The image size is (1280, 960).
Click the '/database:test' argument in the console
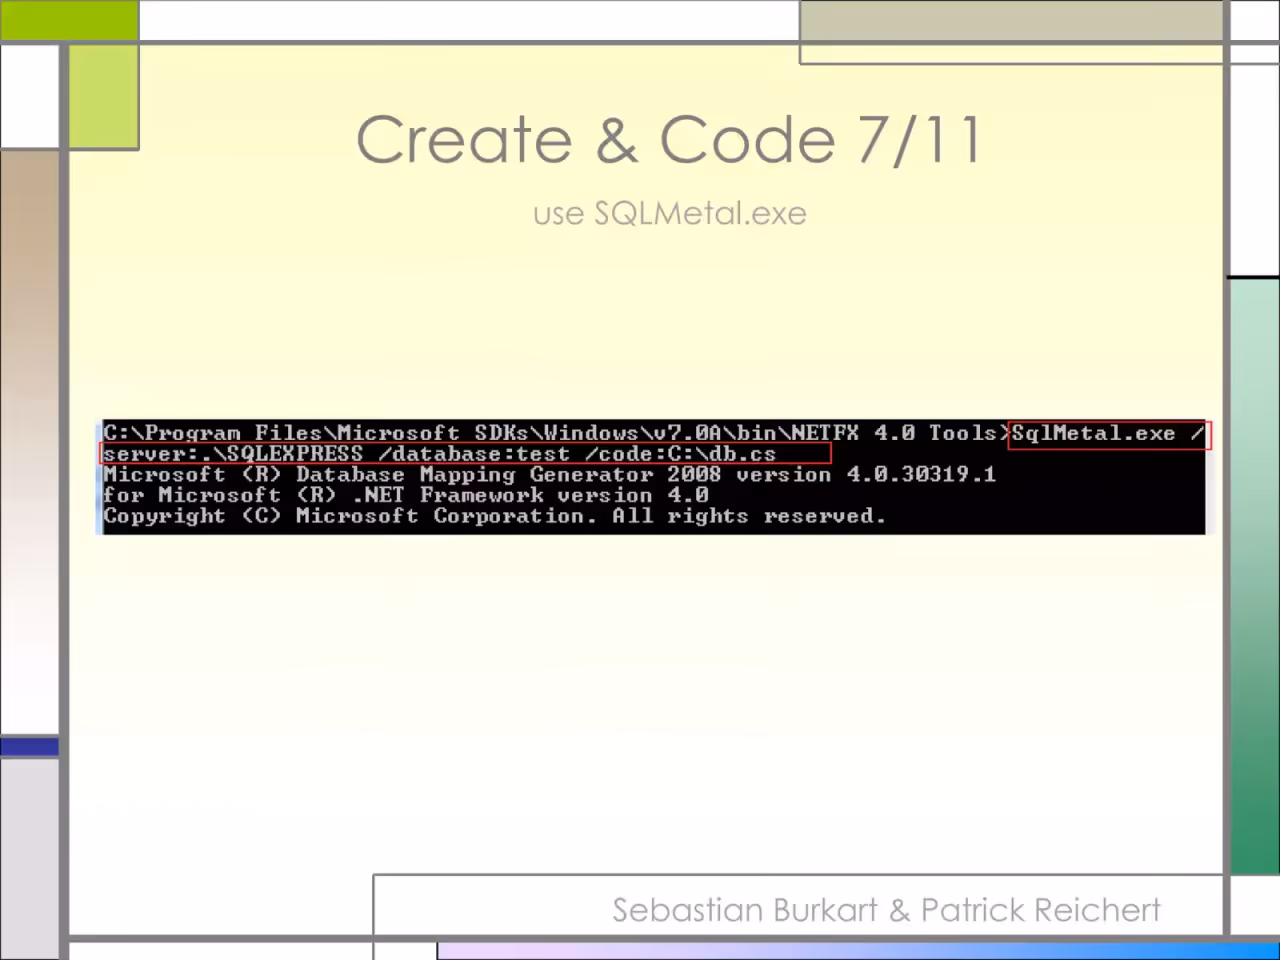[473, 454]
